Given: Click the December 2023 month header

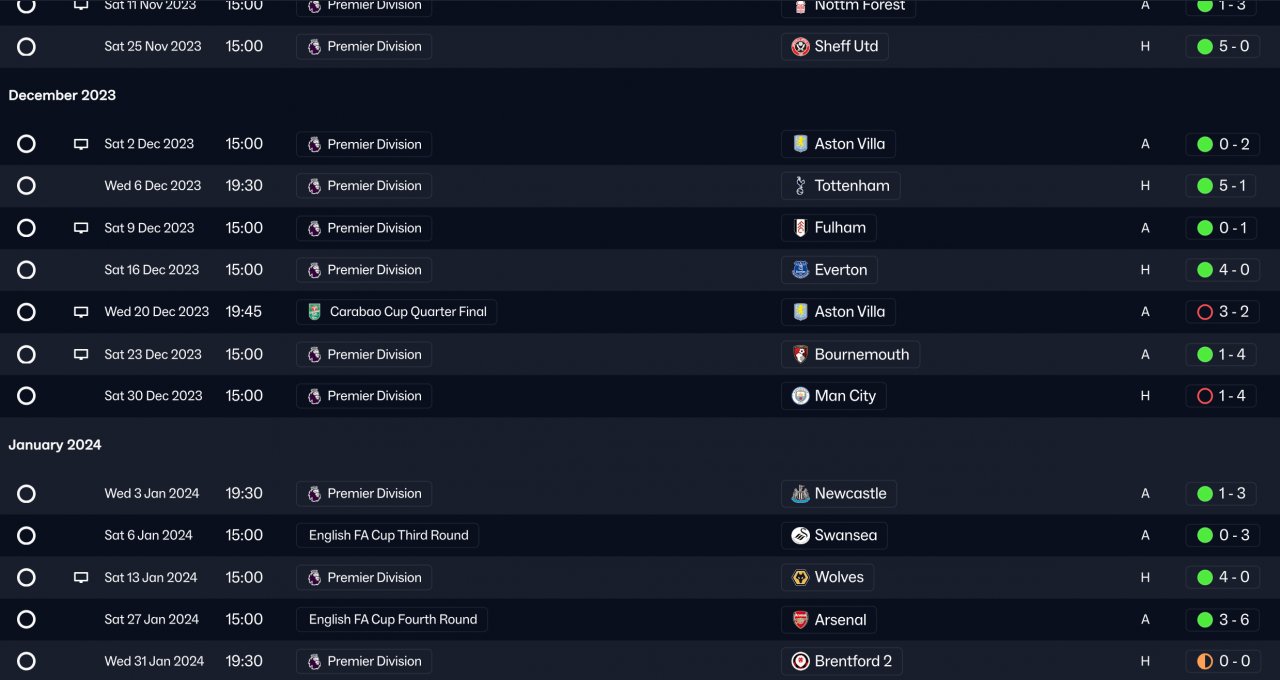Looking at the screenshot, I should coord(62,95).
